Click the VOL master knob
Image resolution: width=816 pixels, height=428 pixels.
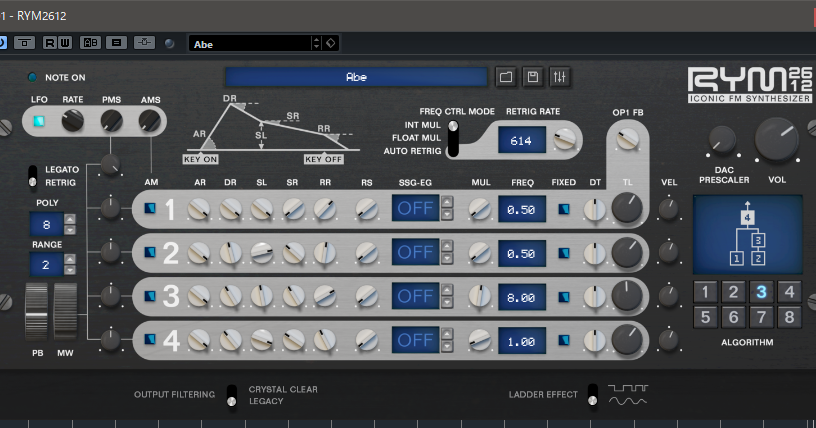pyautogui.click(x=776, y=139)
